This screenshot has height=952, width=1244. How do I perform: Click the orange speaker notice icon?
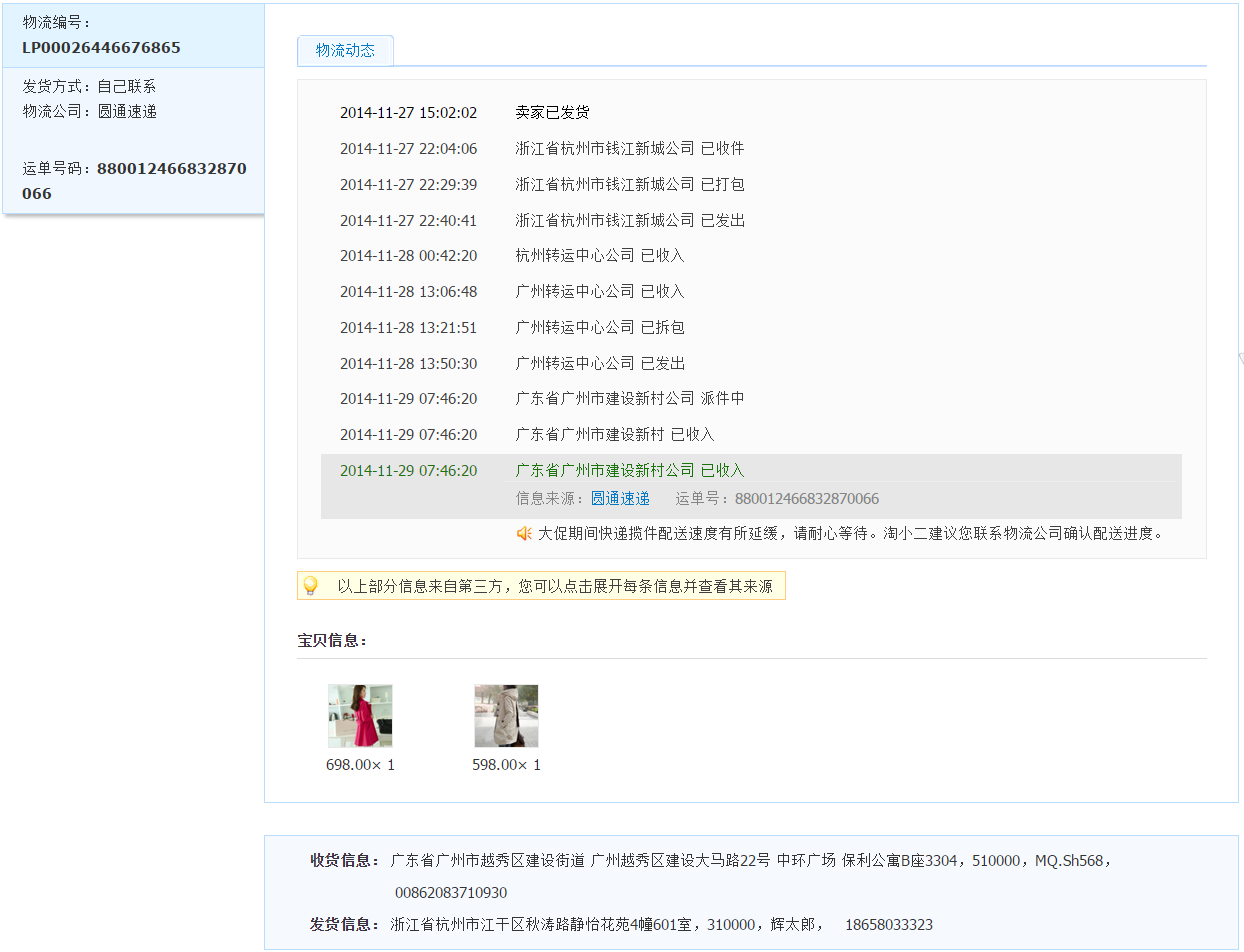click(x=524, y=534)
